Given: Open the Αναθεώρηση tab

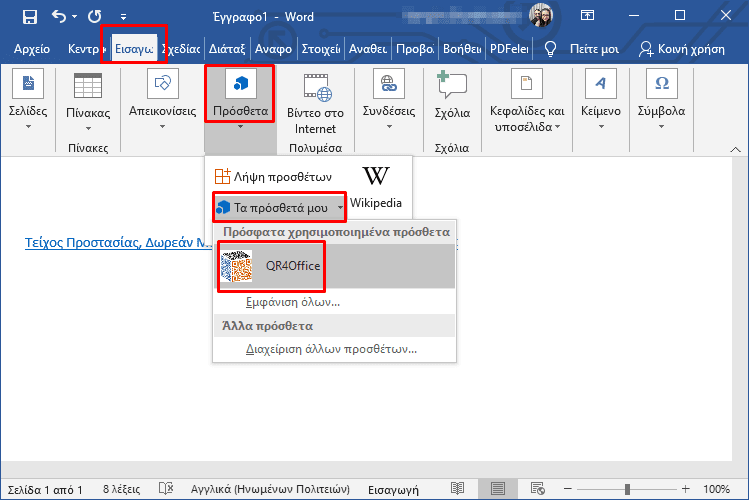Looking at the screenshot, I should (x=368, y=49).
